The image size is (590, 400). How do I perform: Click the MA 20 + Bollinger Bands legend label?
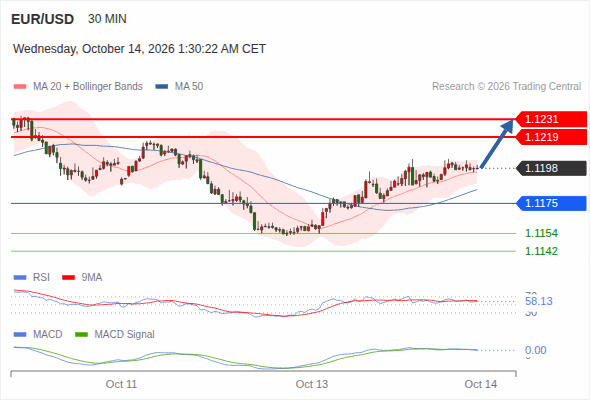88,87
